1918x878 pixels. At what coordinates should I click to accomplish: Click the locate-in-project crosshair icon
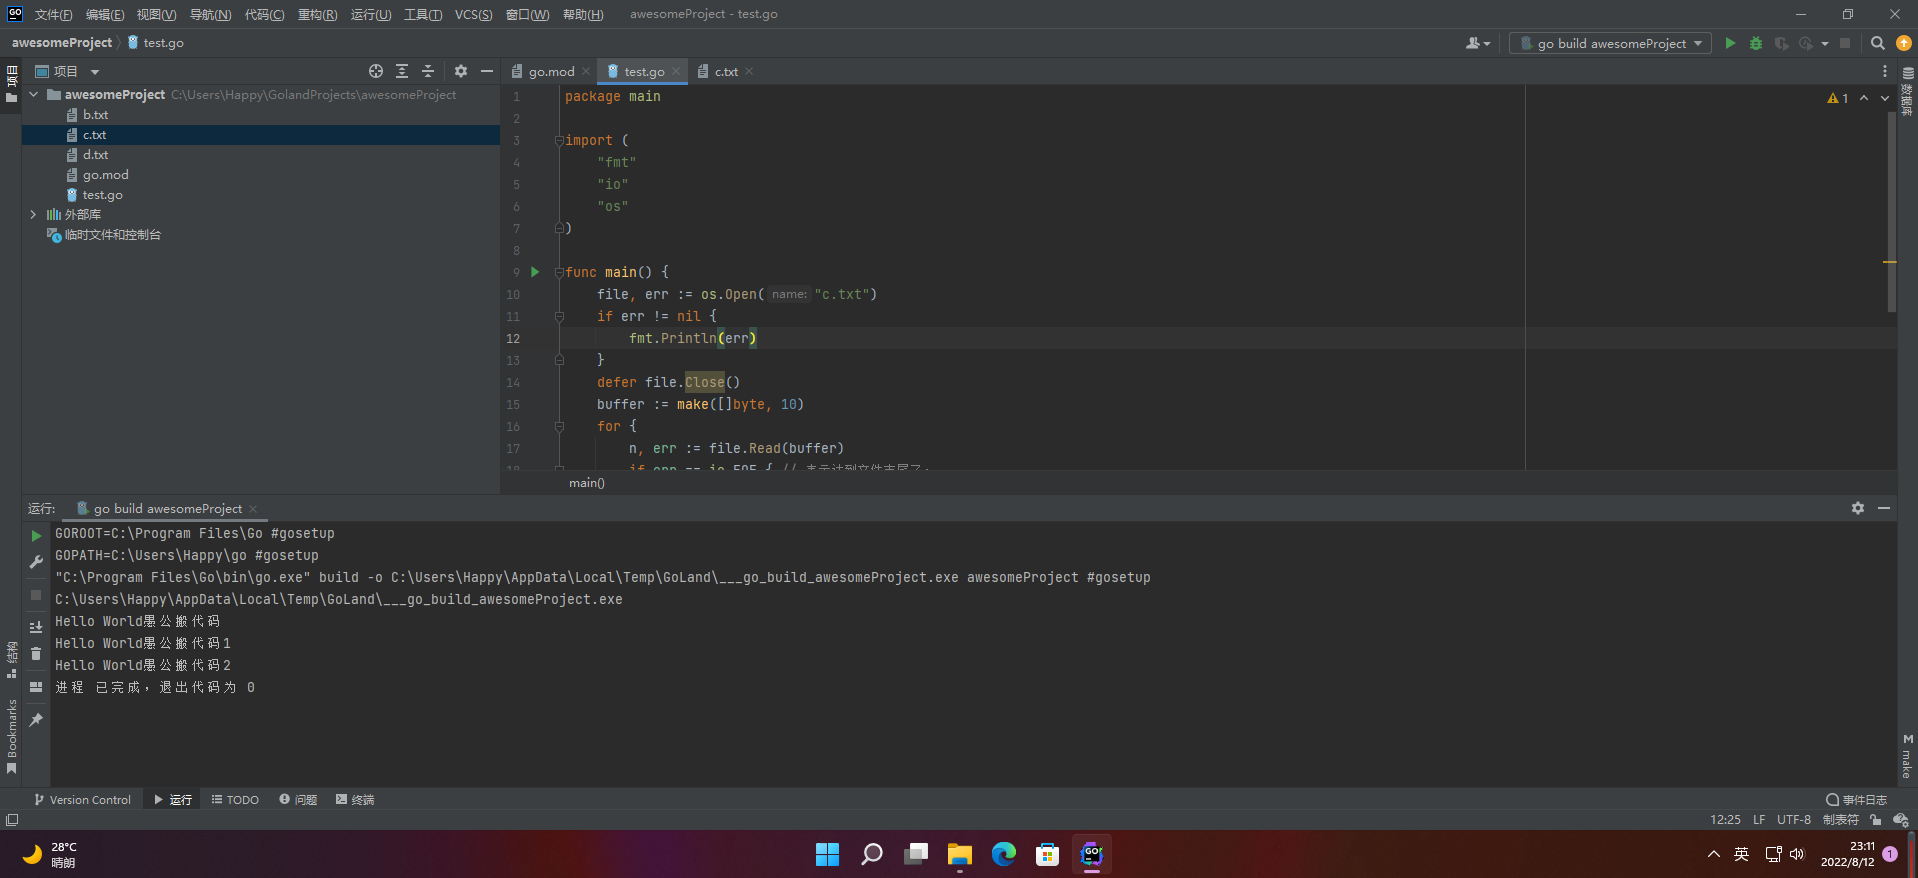tap(375, 71)
